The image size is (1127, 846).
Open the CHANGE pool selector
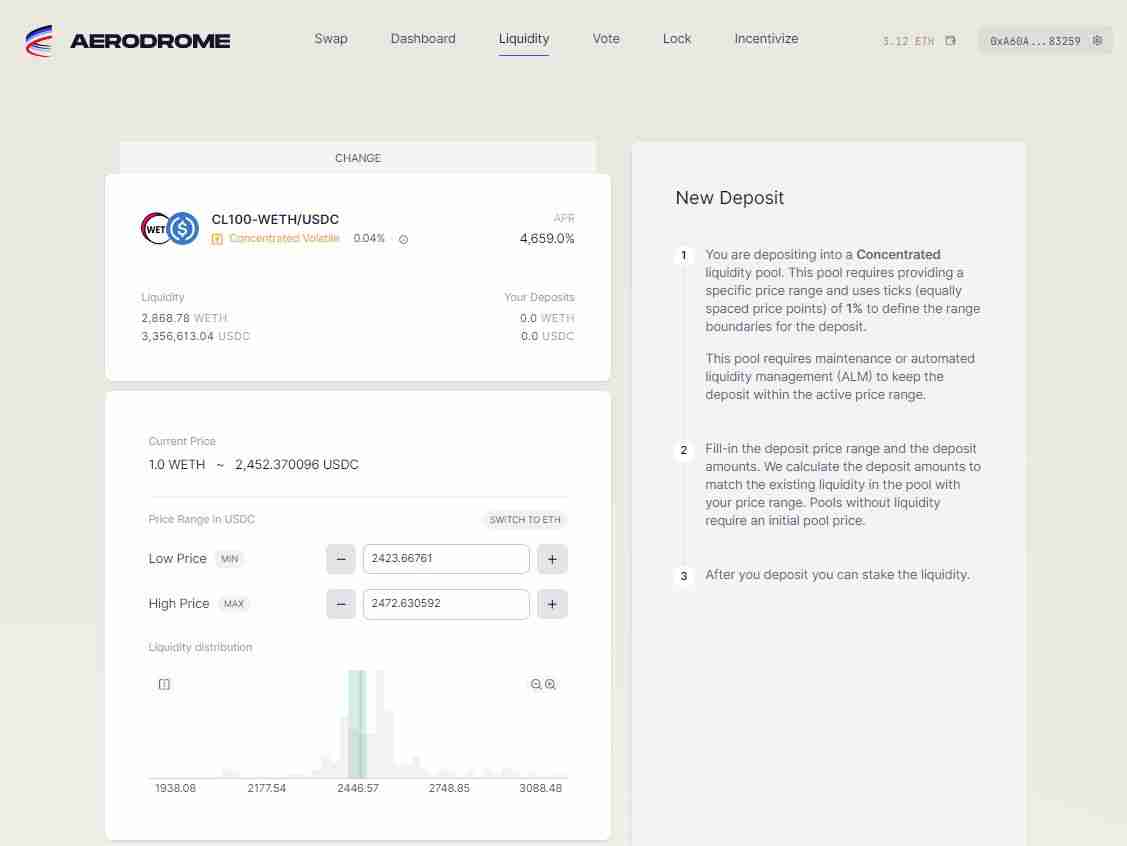[357, 158]
